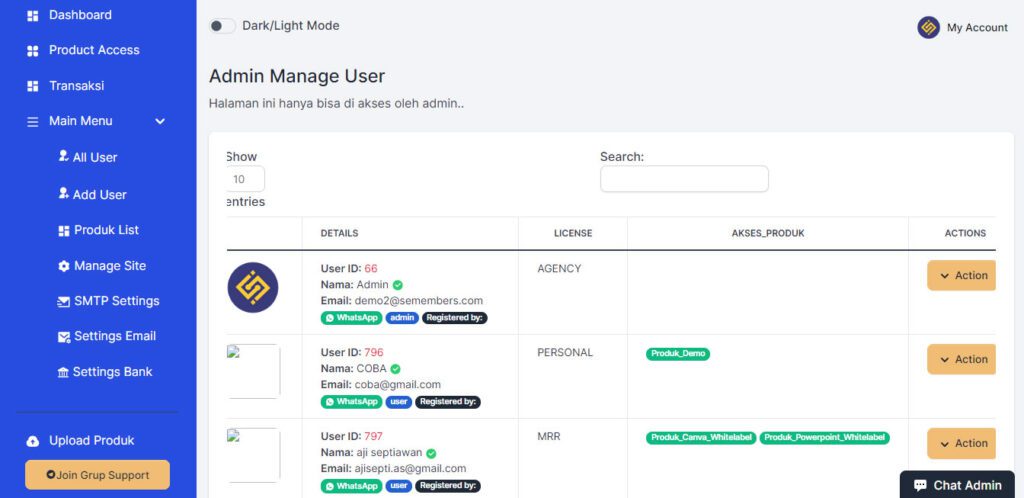Go to Transaksi in the sidebar
The width and height of the screenshot is (1024, 498).
point(76,86)
